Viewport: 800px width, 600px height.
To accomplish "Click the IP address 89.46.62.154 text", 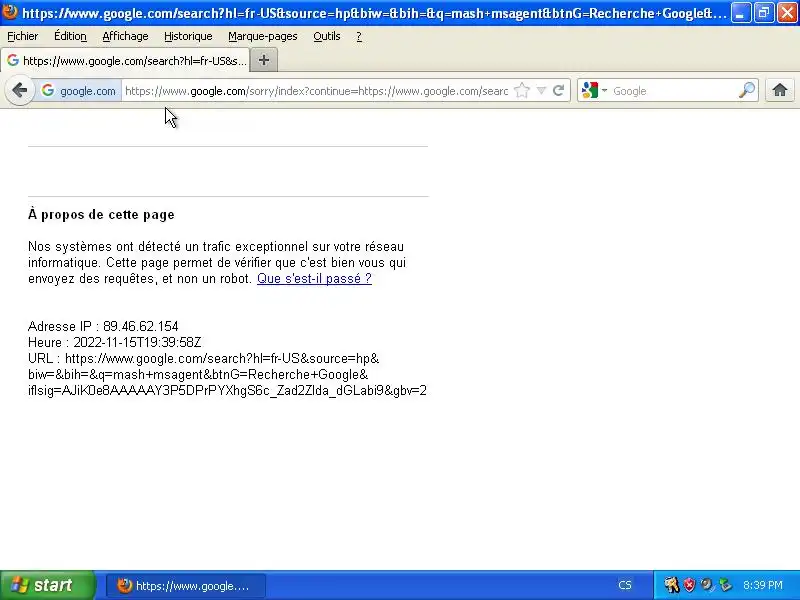I will (x=141, y=327).
